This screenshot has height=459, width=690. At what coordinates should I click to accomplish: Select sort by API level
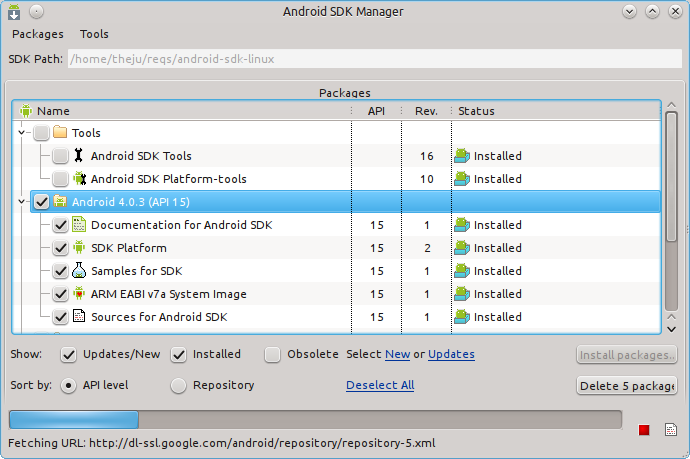[68, 386]
